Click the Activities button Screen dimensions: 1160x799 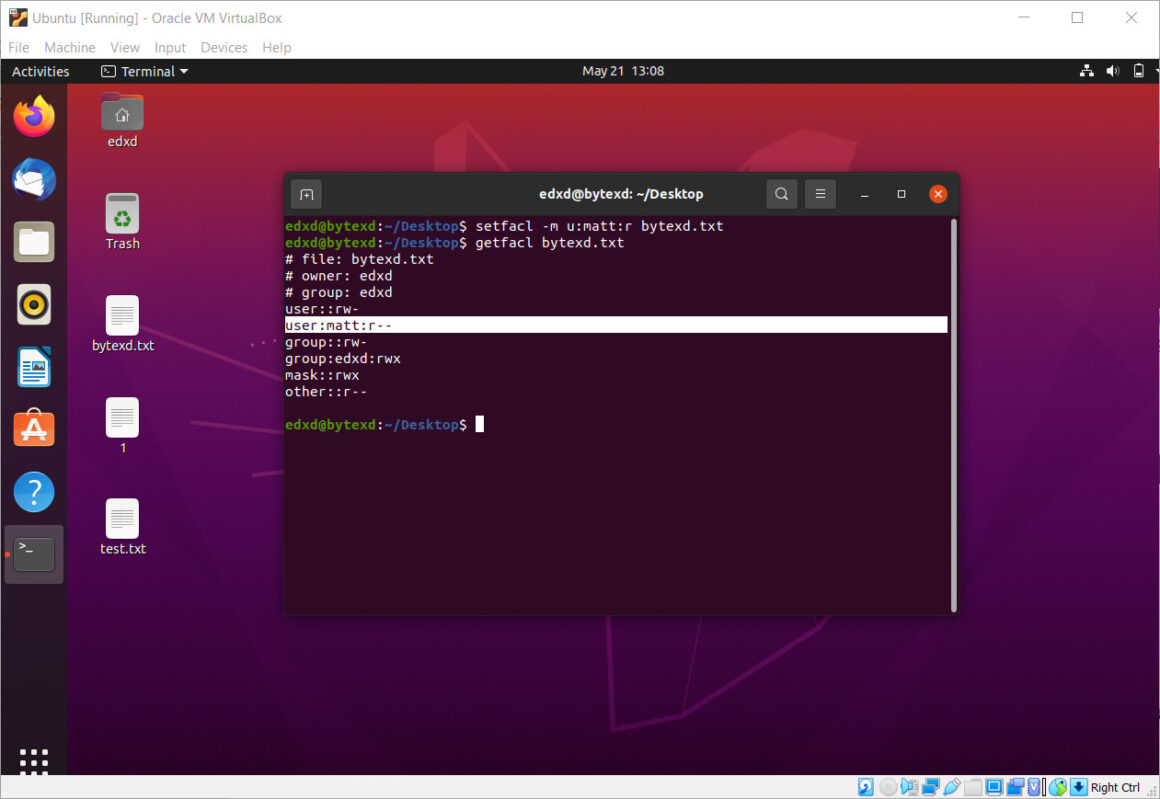[40, 71]
